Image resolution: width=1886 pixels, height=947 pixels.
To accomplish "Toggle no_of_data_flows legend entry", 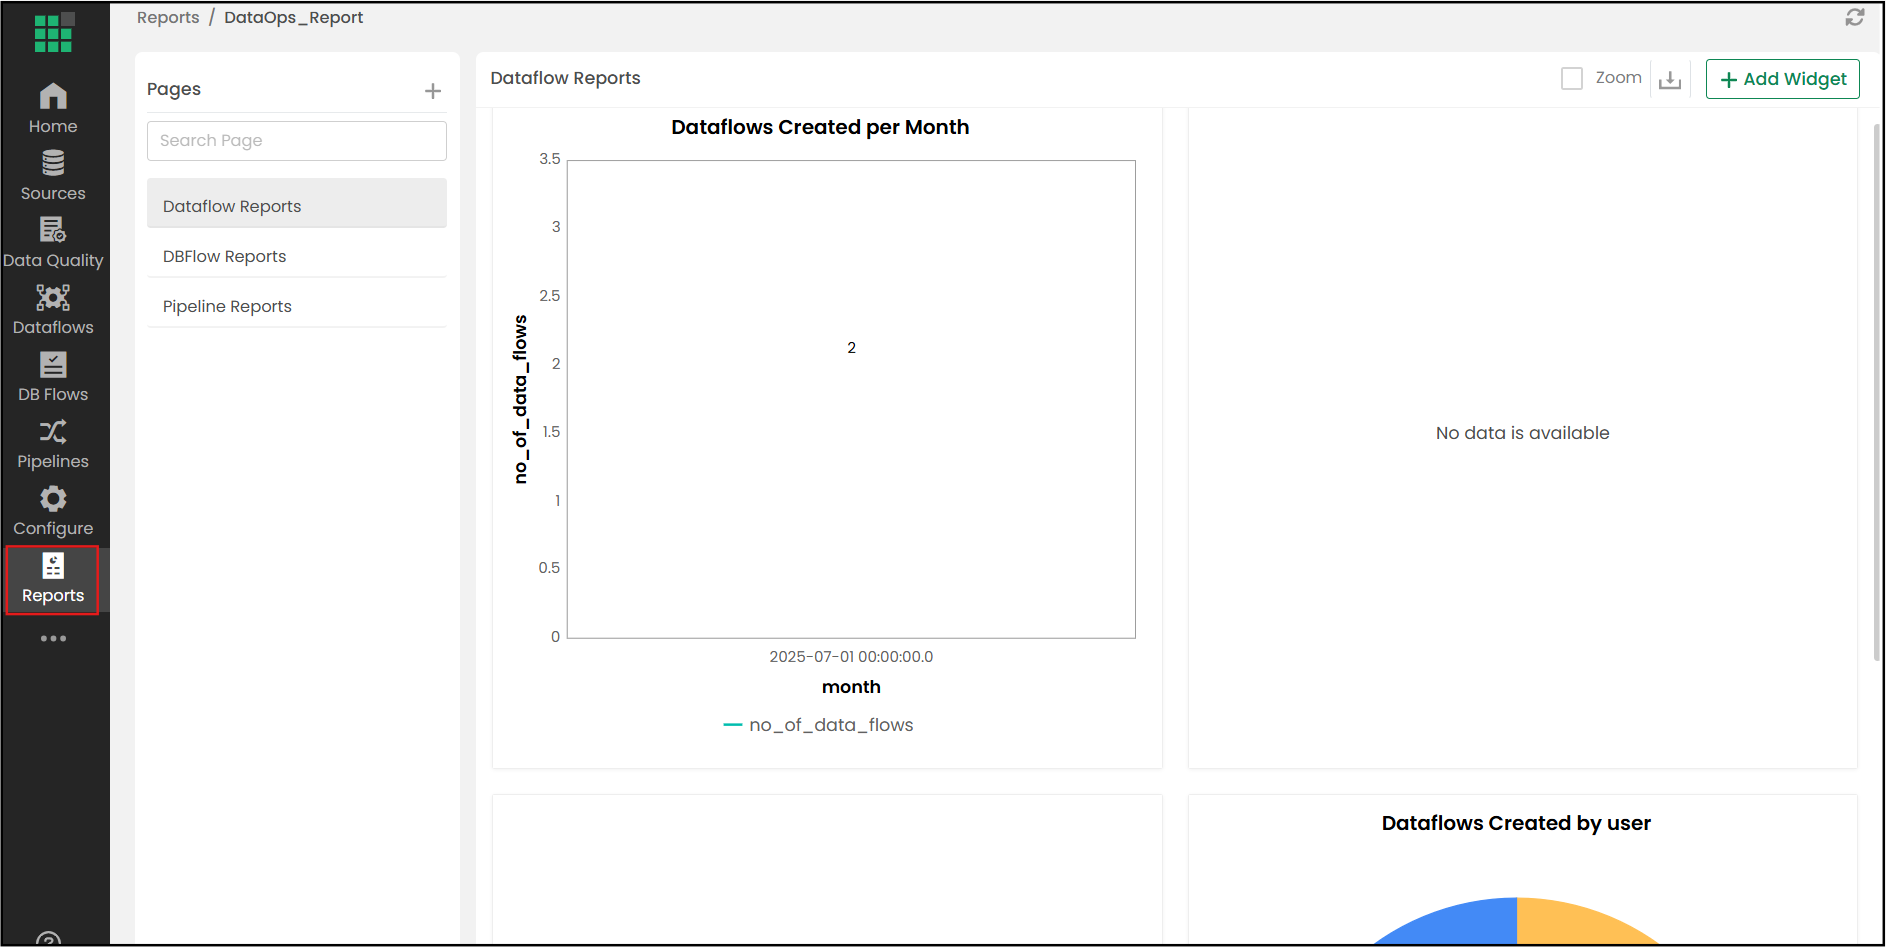I will coord(819,725).
